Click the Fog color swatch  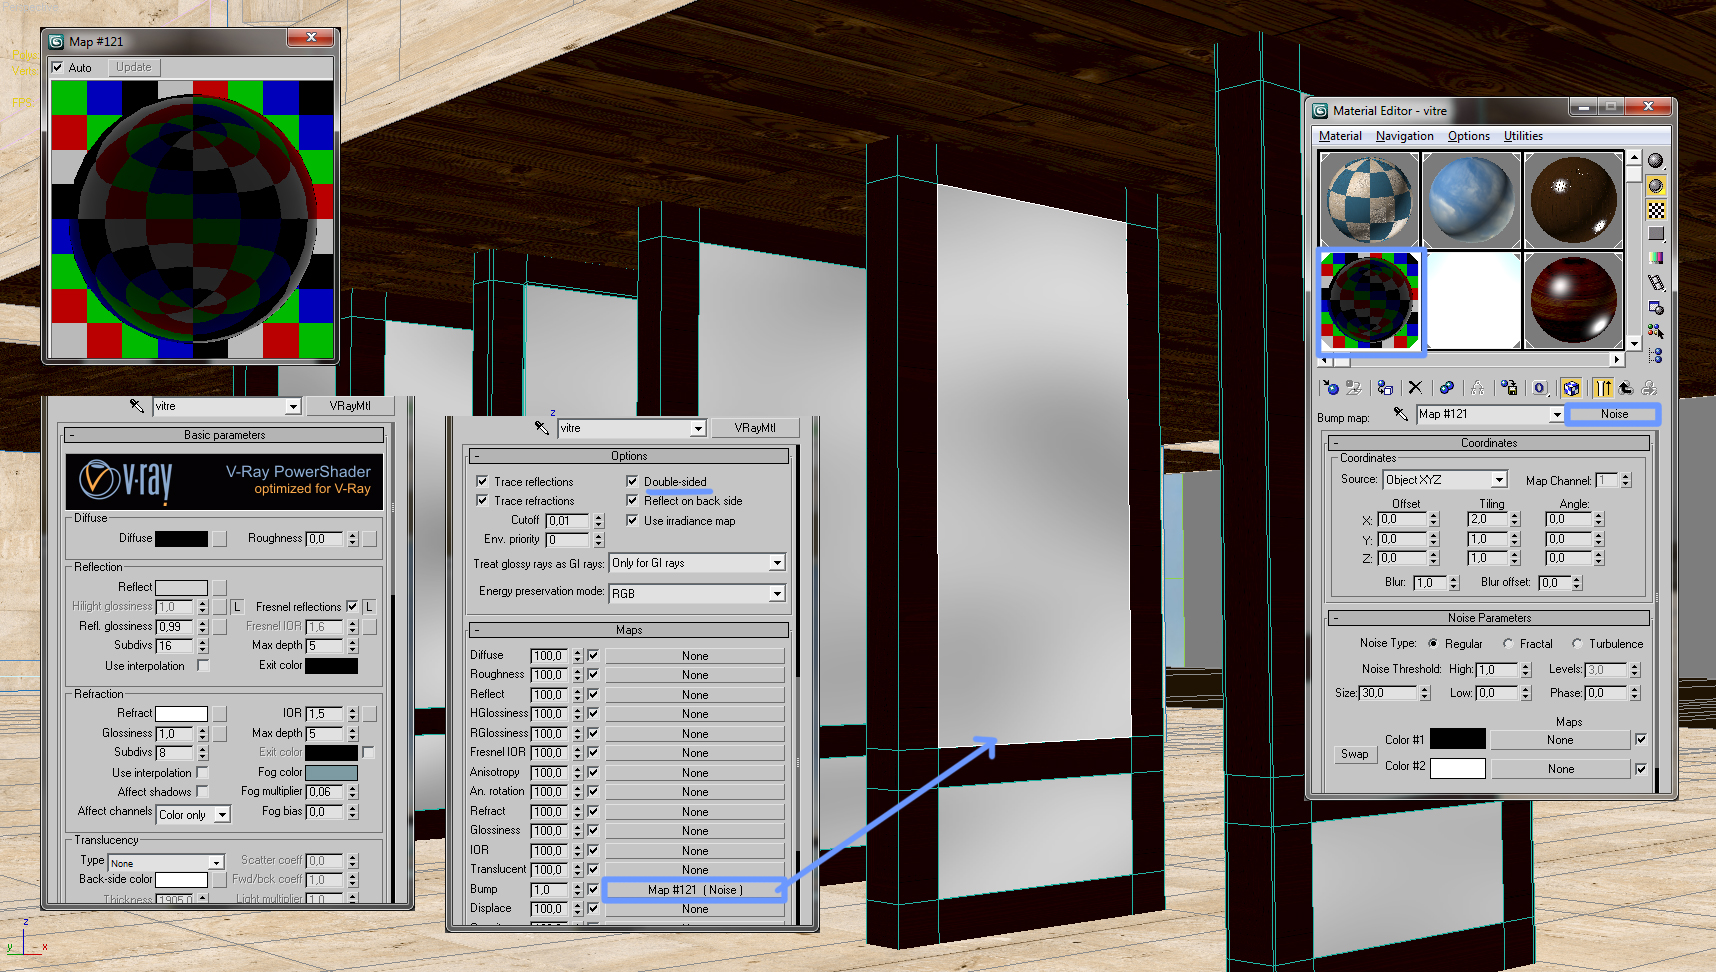[331, 772]
